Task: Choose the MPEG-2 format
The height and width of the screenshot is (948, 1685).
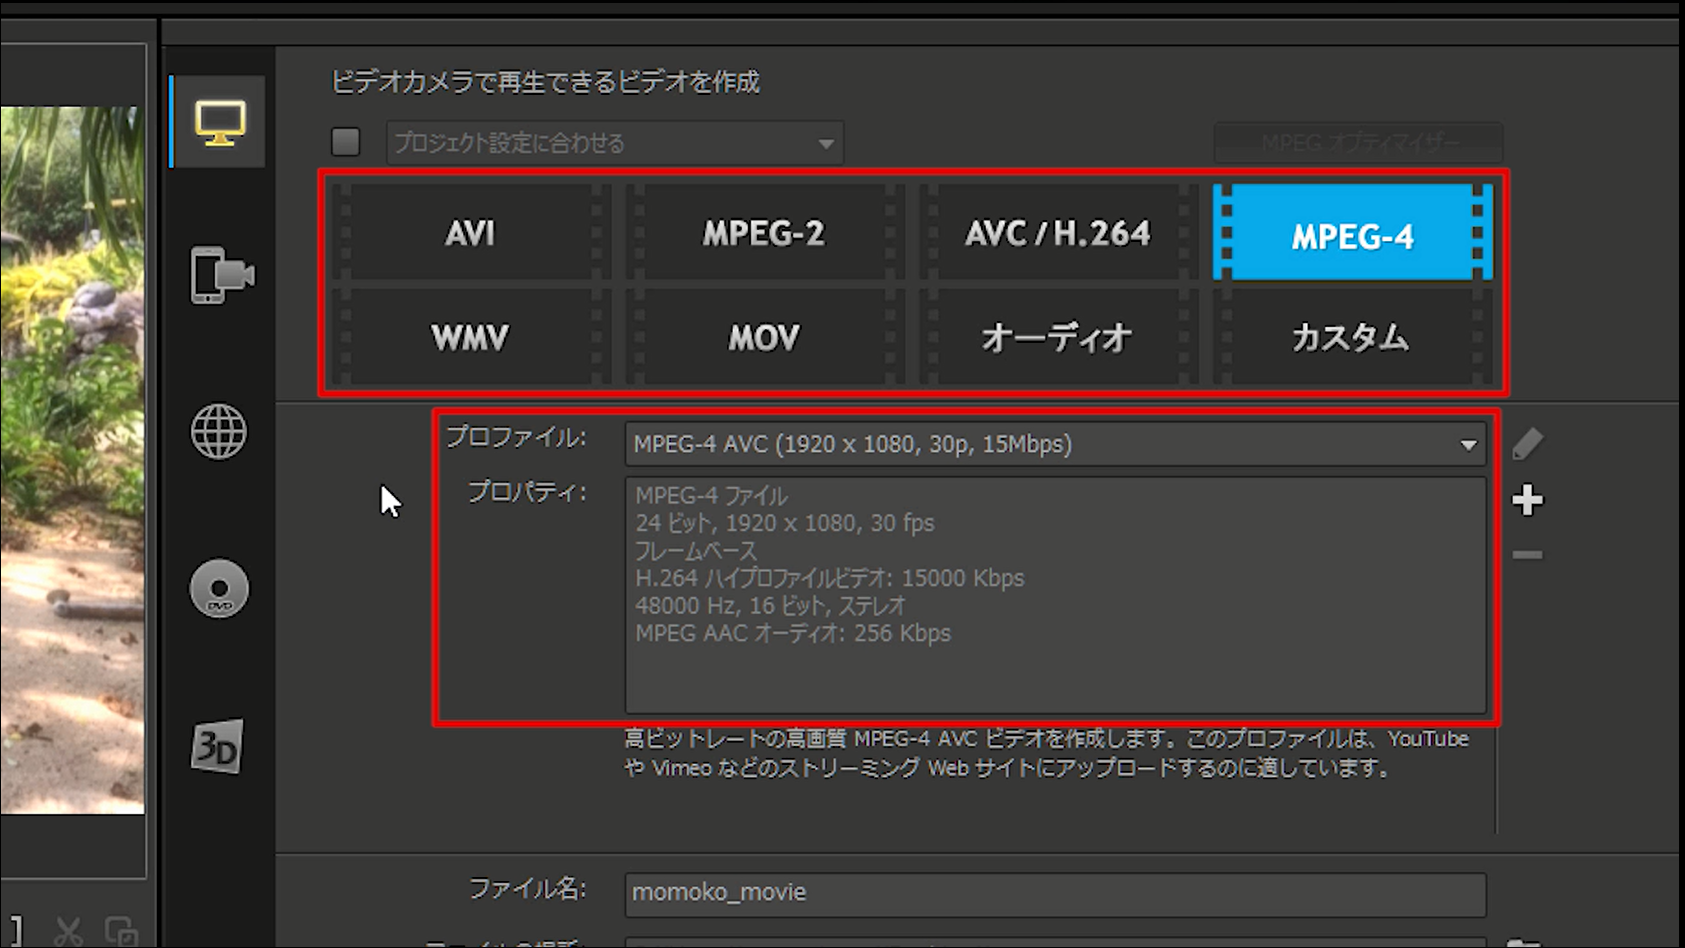Action: 764,233
